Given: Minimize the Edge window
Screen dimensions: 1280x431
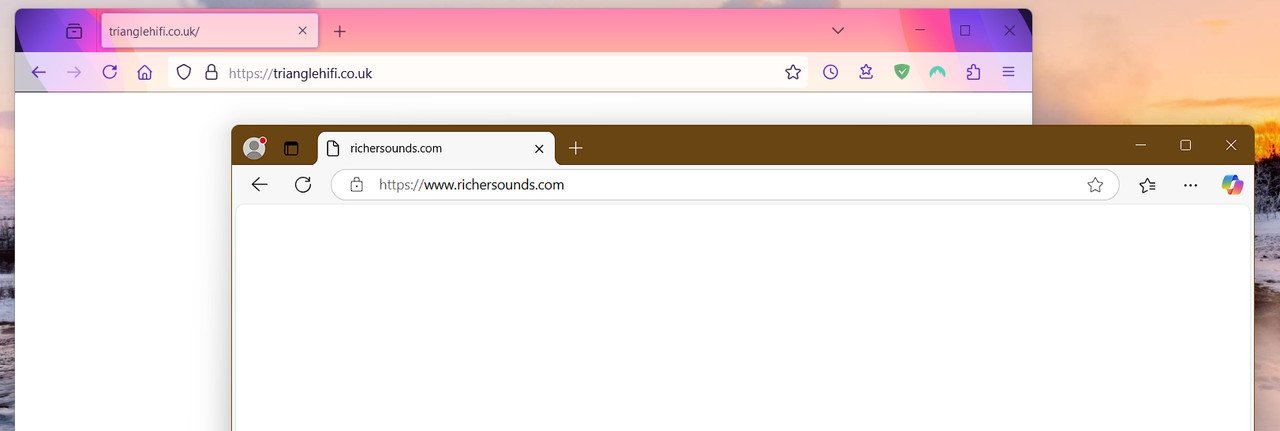Looking at the screenshot, I should point(1141,145).
